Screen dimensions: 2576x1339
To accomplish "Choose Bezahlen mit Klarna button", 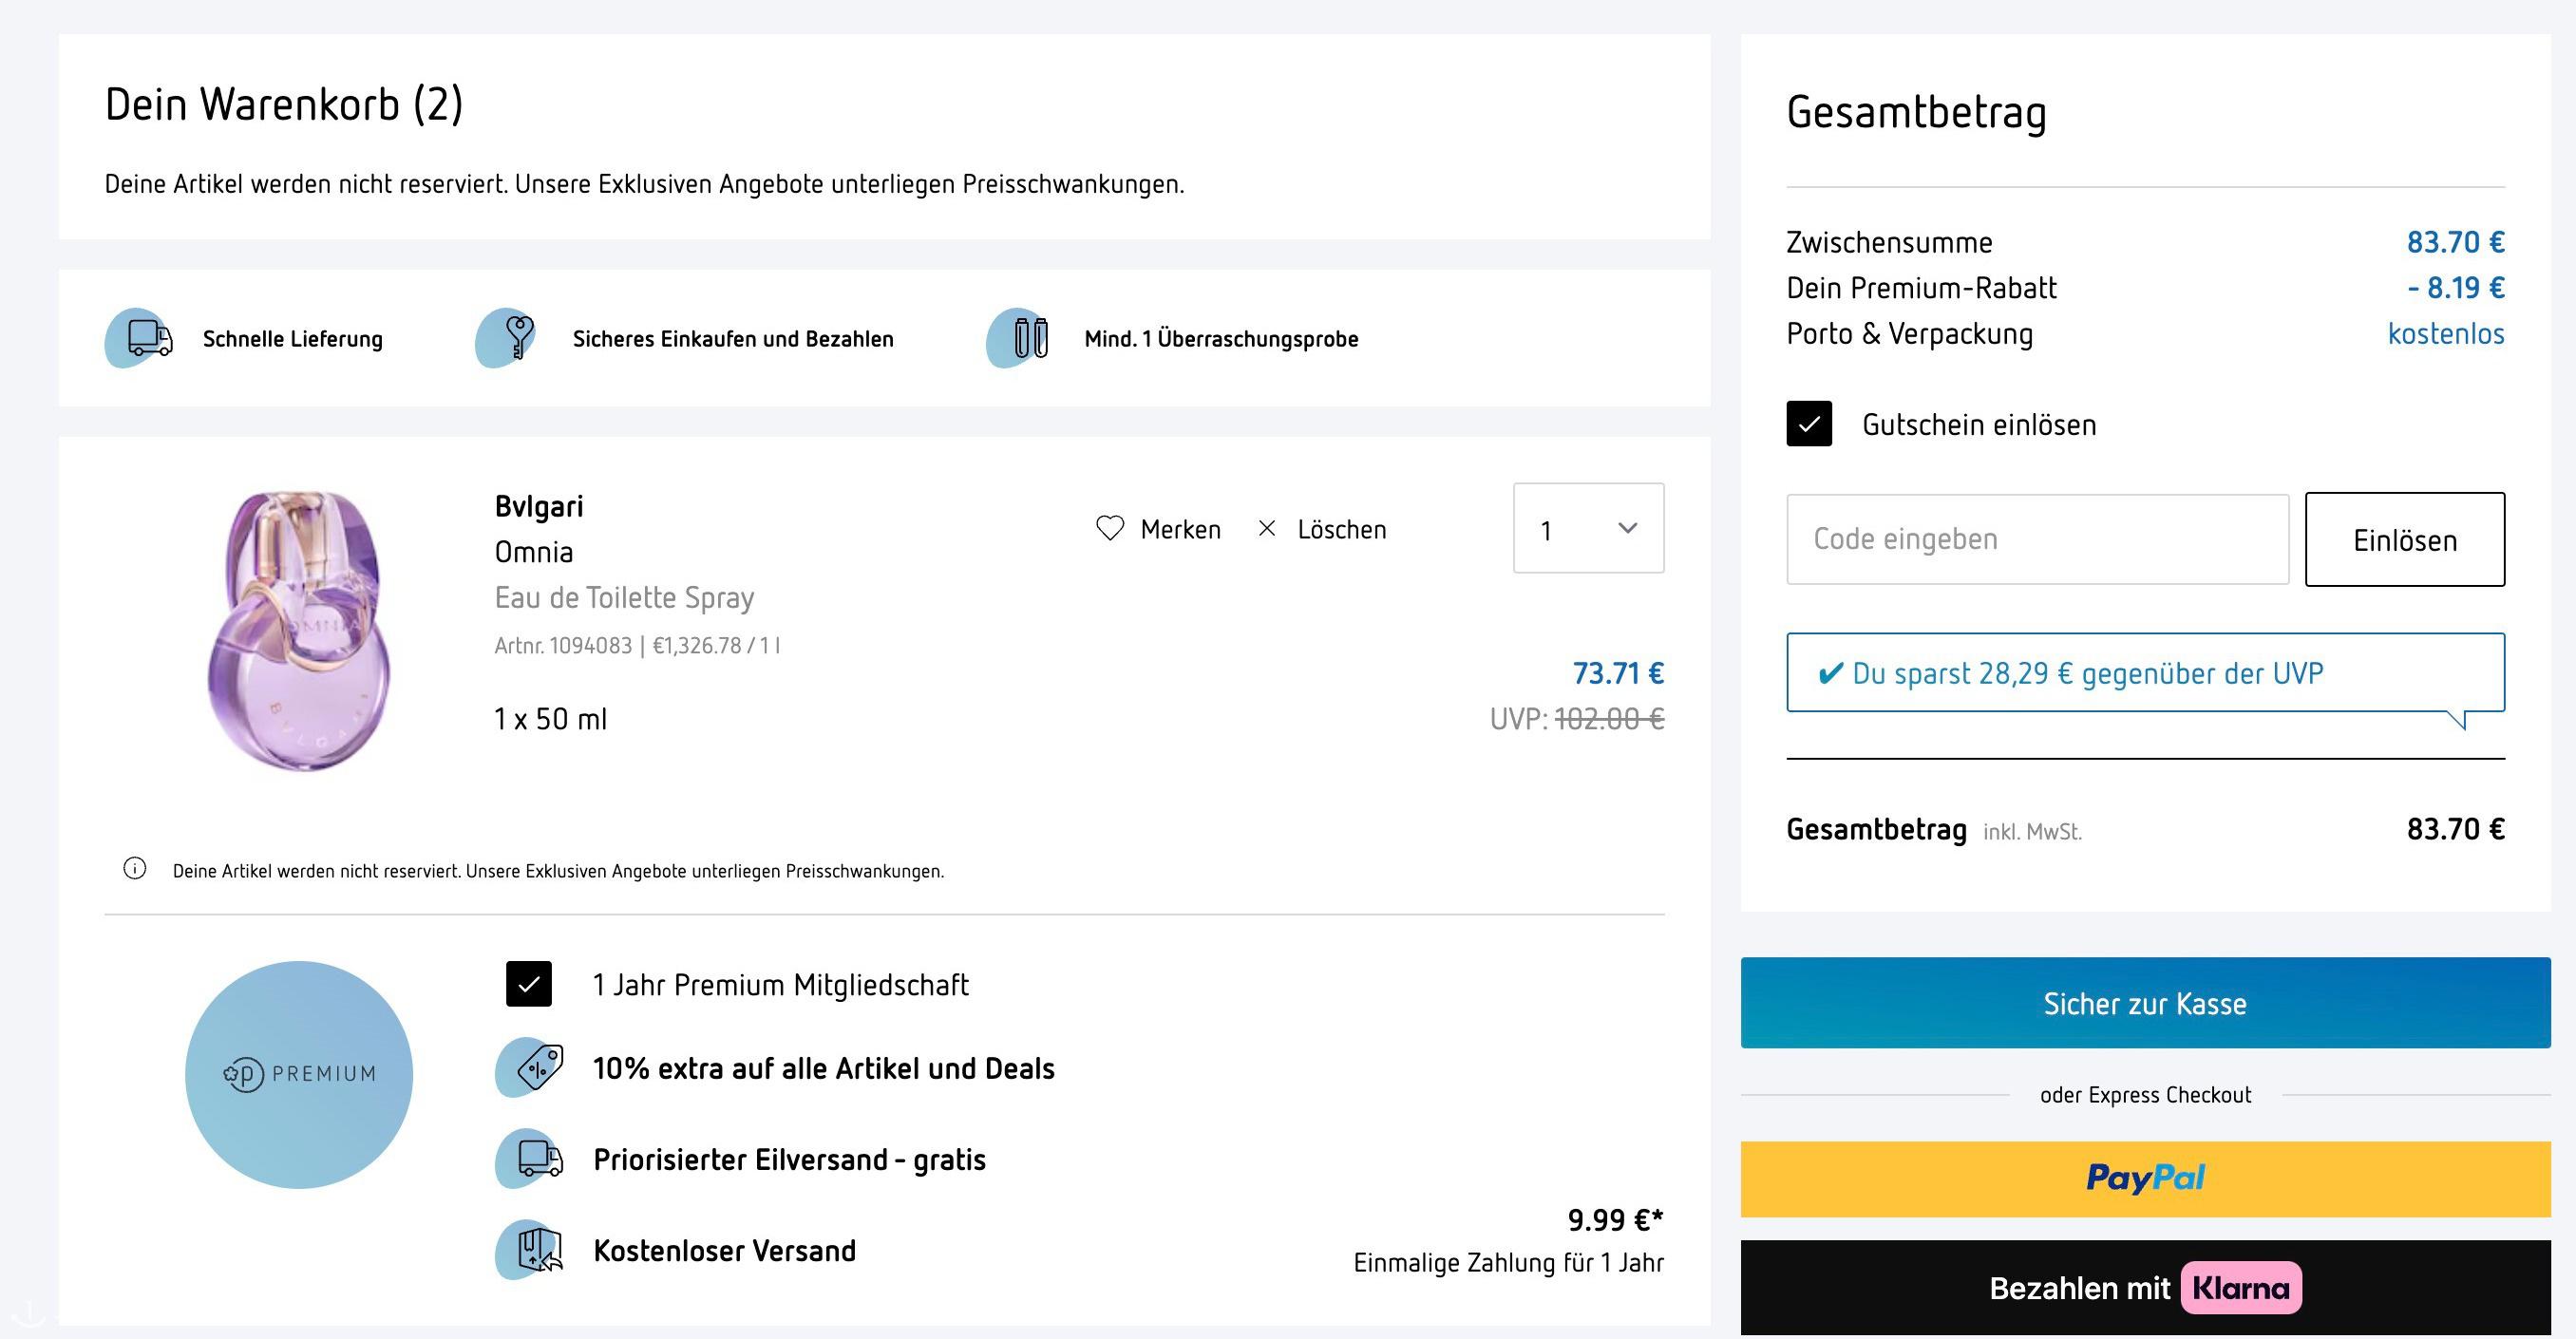I will (2145, 1288).
